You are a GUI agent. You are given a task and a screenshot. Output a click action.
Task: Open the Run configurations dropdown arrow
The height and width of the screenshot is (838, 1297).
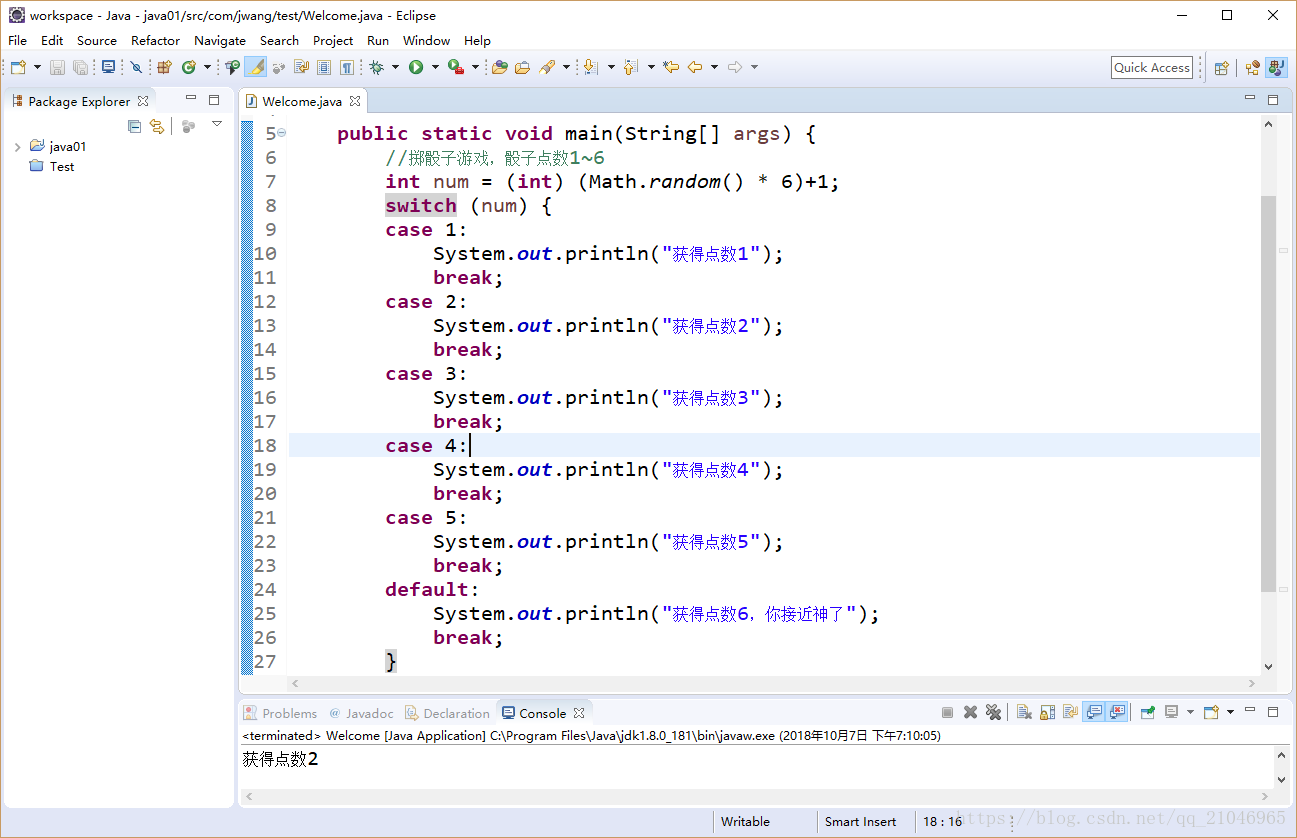pyautogui.click(x=435, y=67)
